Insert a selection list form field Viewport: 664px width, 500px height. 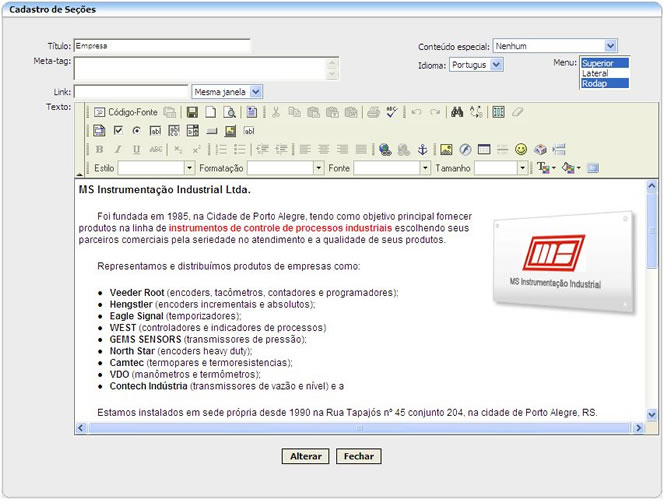[193, 131]
